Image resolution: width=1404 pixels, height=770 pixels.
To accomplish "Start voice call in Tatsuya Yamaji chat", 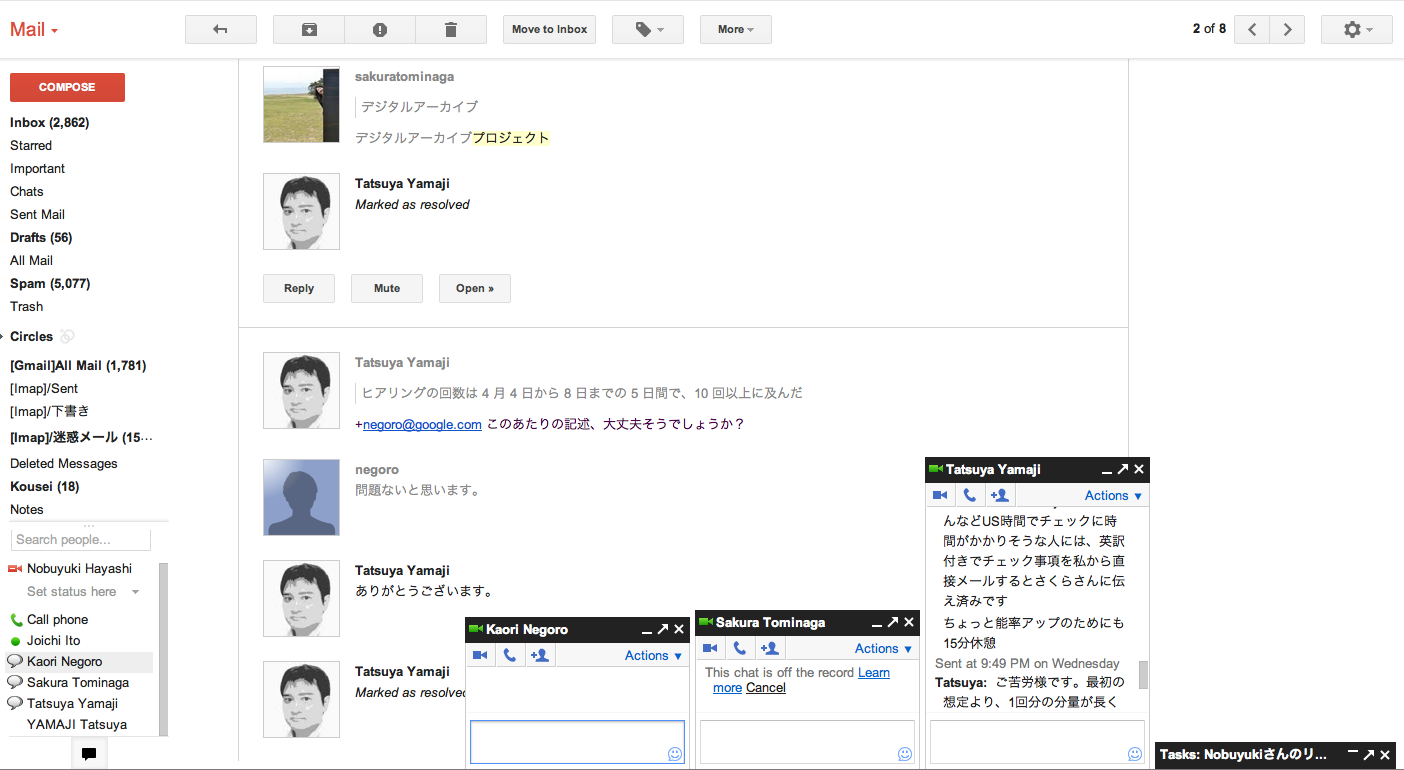I will pos(970,495).
